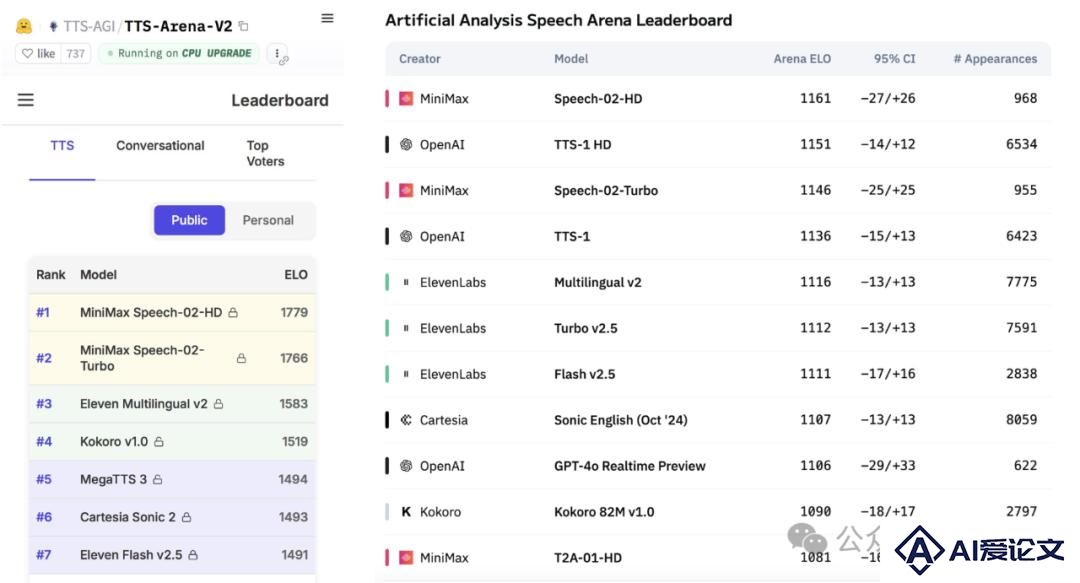Select Eleven Multilingual v2 model name
Screen dimensions: 1080x583
(143, 404)
